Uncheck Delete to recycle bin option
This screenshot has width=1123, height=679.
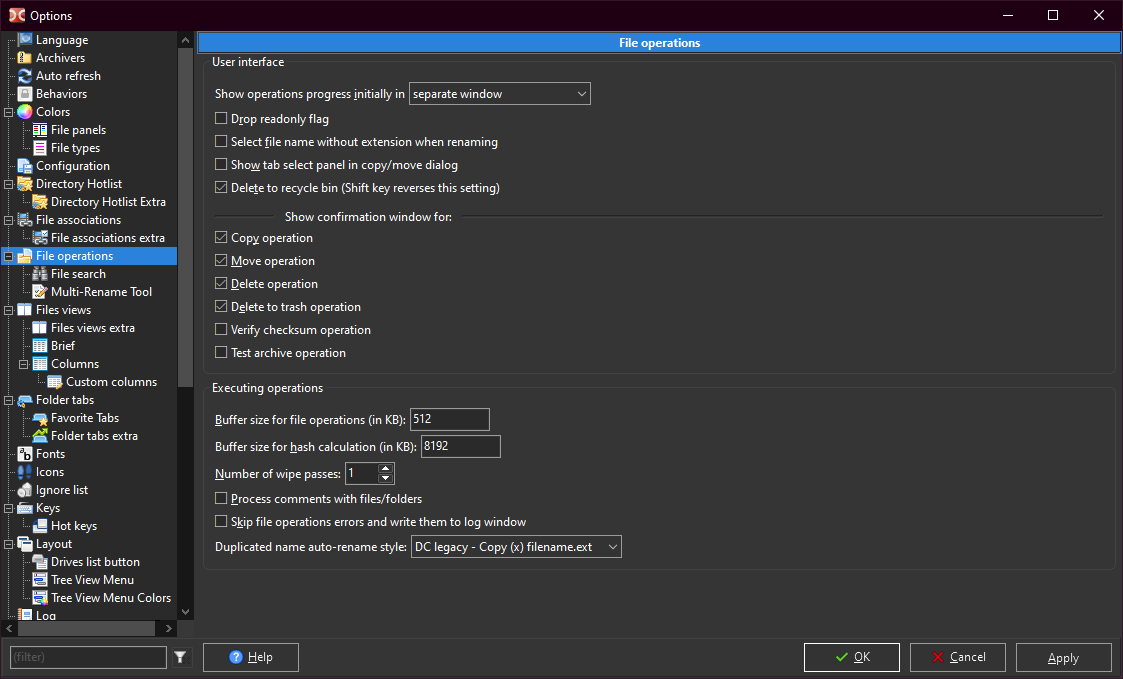pos(221,188)
